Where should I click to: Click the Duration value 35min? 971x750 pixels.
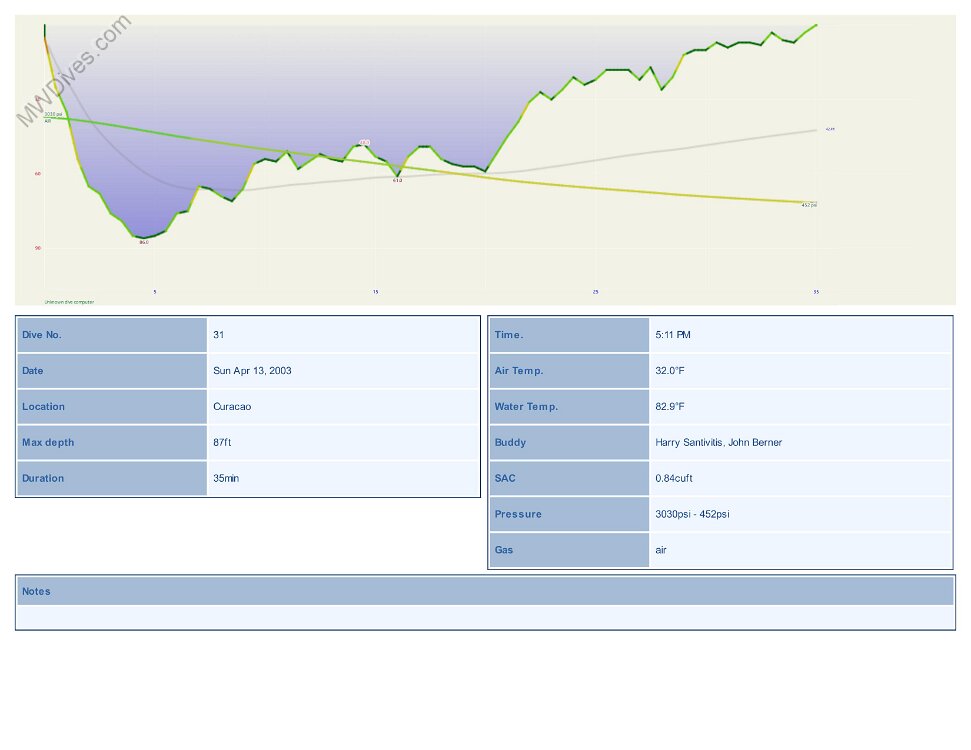[226, 479]
